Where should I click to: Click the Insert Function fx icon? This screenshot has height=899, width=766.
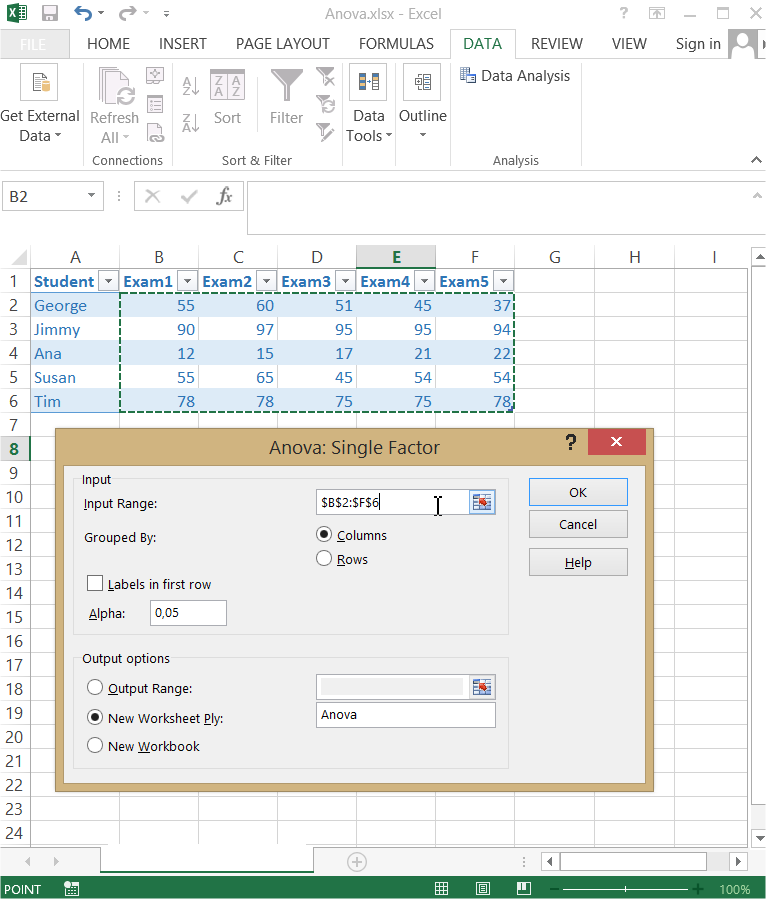pos(224,197)
